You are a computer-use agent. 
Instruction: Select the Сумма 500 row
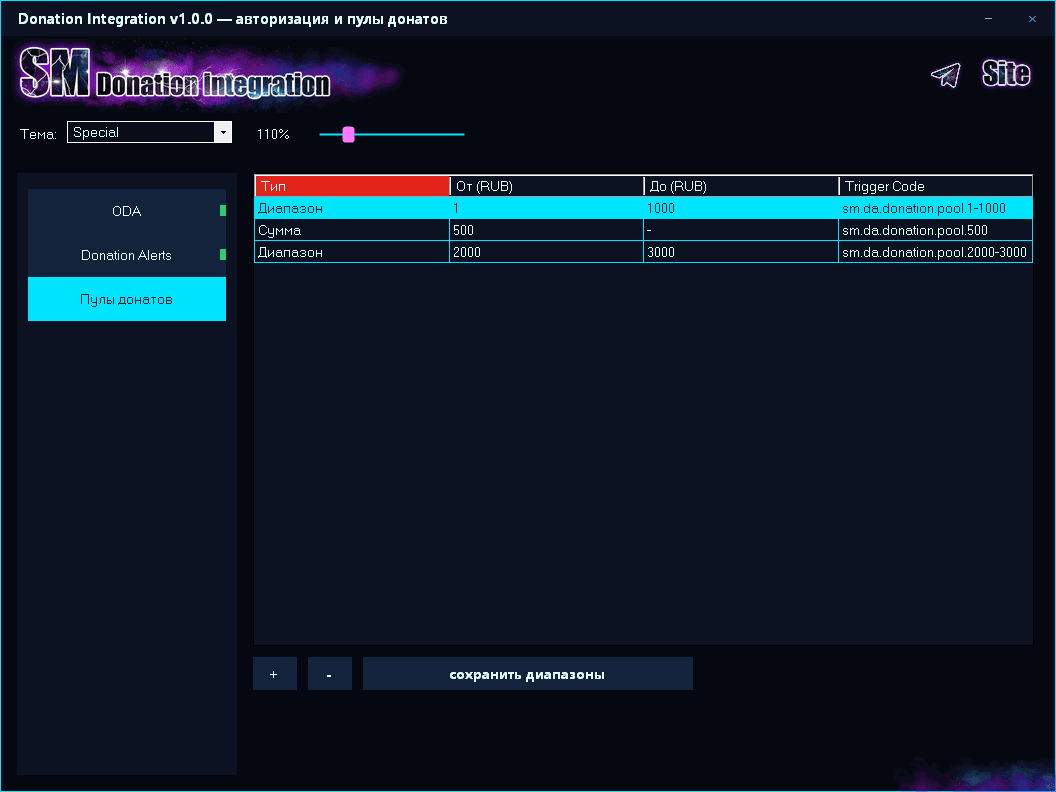click(643, 230)
